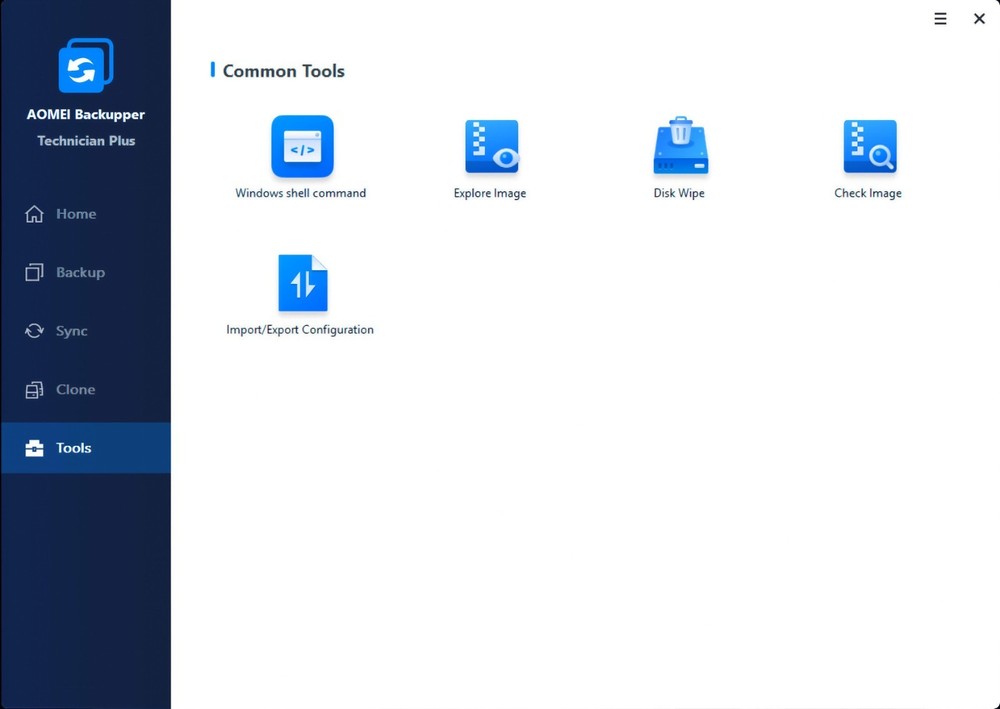
Task: Click the Tools briefcase icon
Action: [x=34, y=447]
